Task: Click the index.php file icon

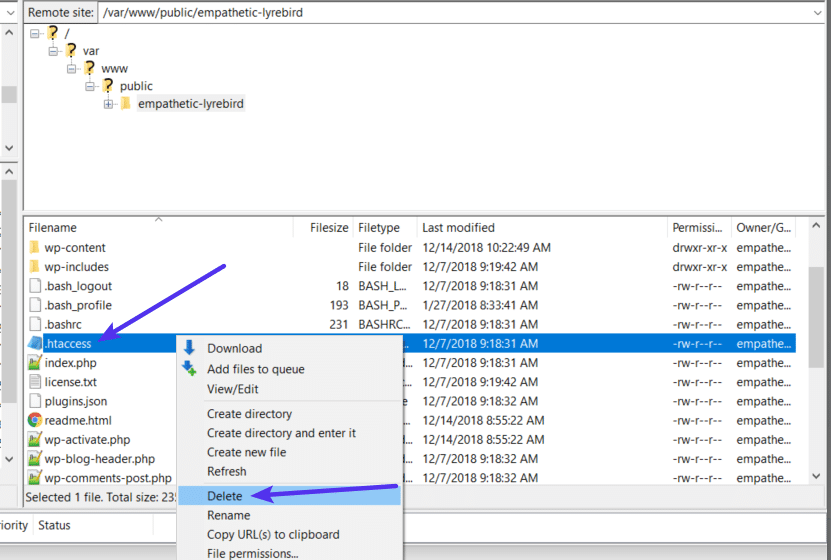Action: (35, 363)
